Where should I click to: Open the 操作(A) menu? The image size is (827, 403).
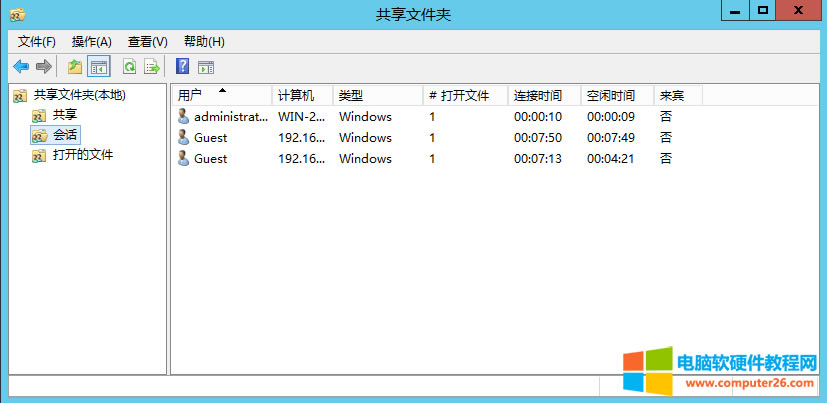click(x=92, y=42)
